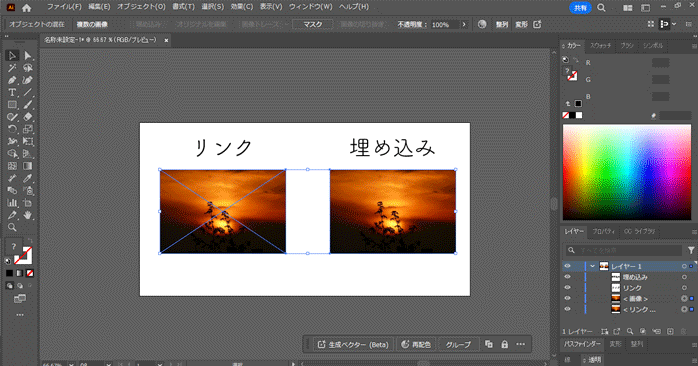This screenshot has height=366, width=698.
Task: Pick a color from the spectrum ramp
Action: click(x=627, y=172)
